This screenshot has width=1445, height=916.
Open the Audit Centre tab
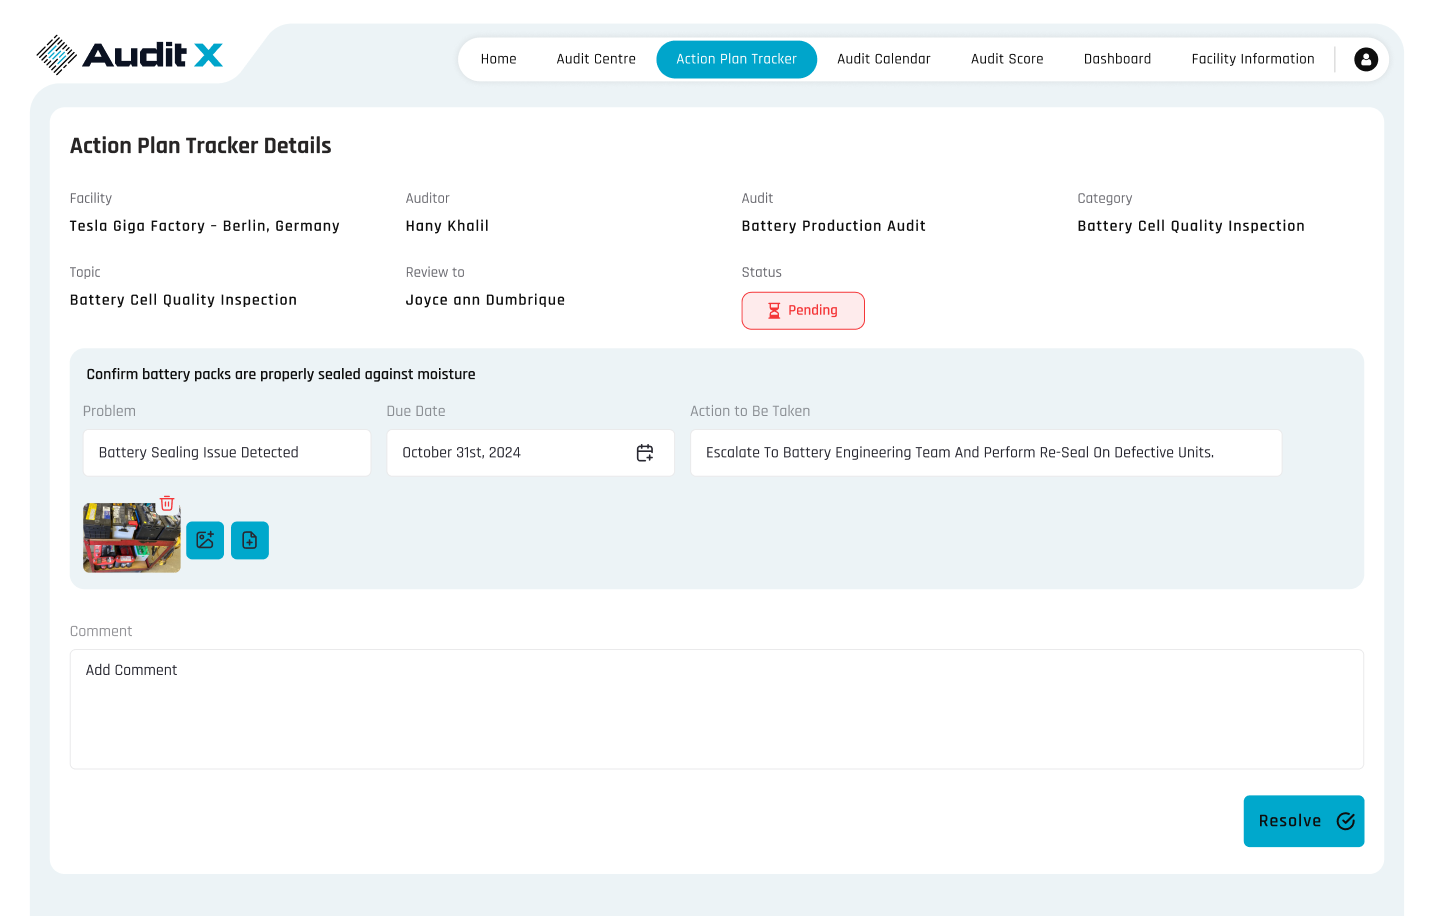pyautogui.click(x=596, y=59)
